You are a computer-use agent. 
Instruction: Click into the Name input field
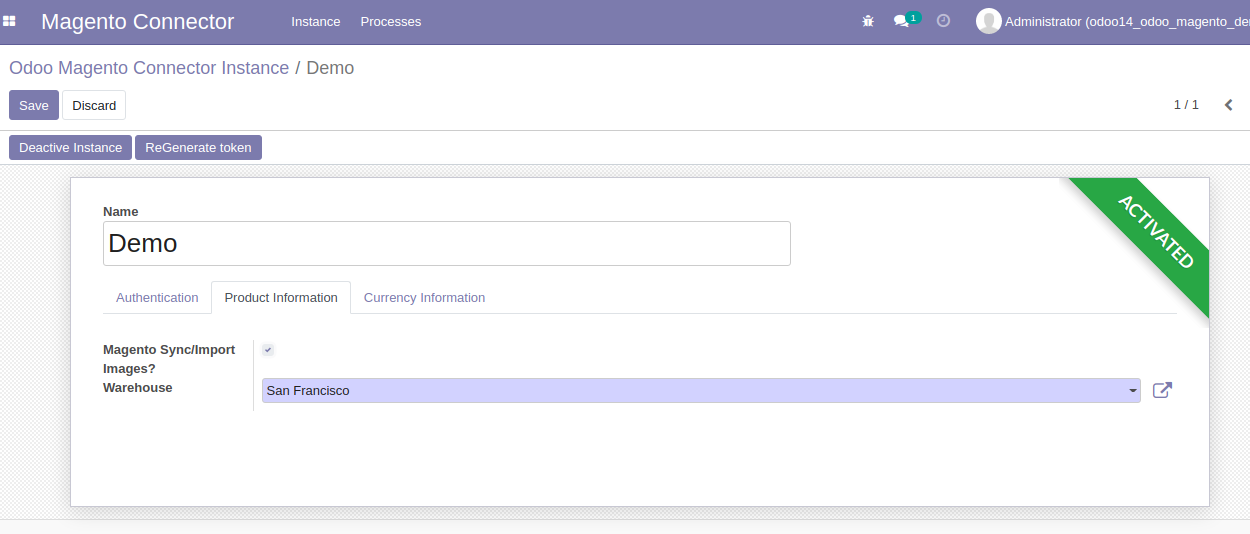446,244
